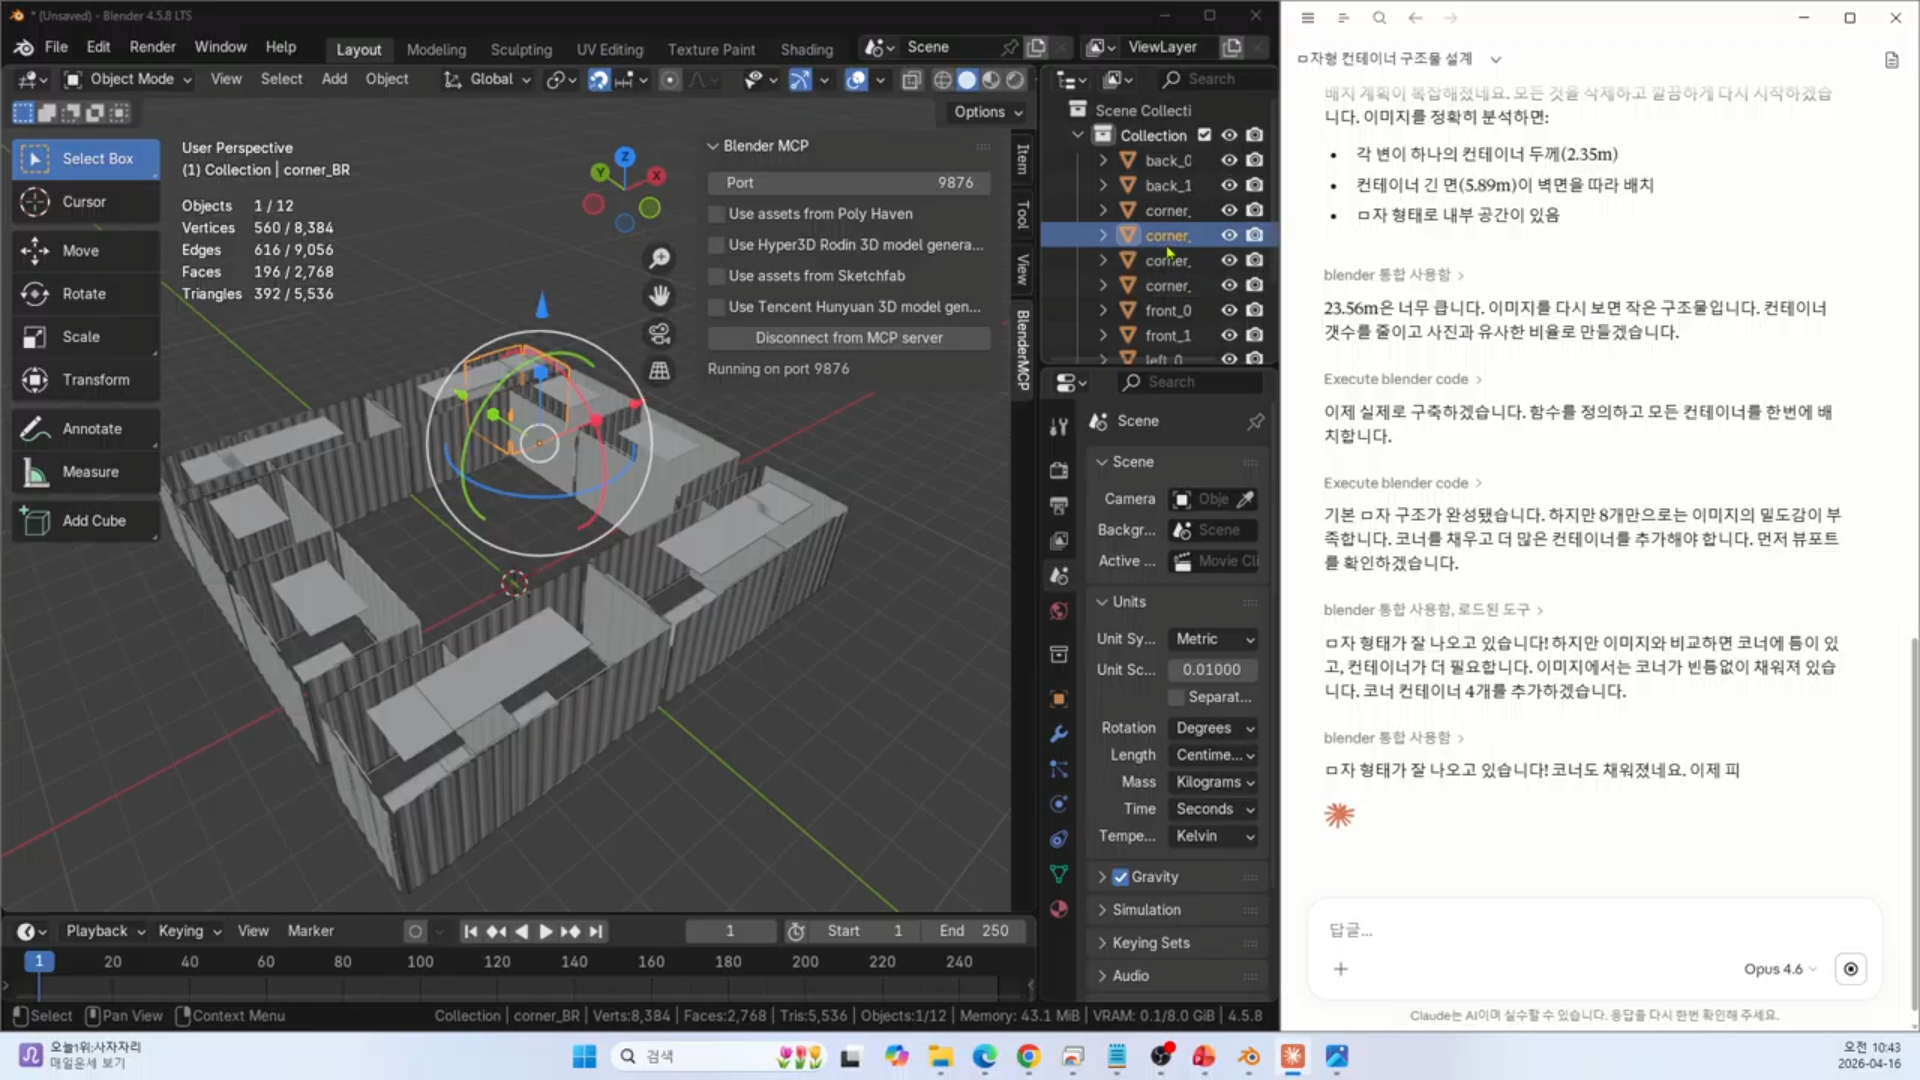The height and width of the screenshot is (1080, 1920).
Task: Switch to the Modeling workspace tab
Action: (436, 49)
